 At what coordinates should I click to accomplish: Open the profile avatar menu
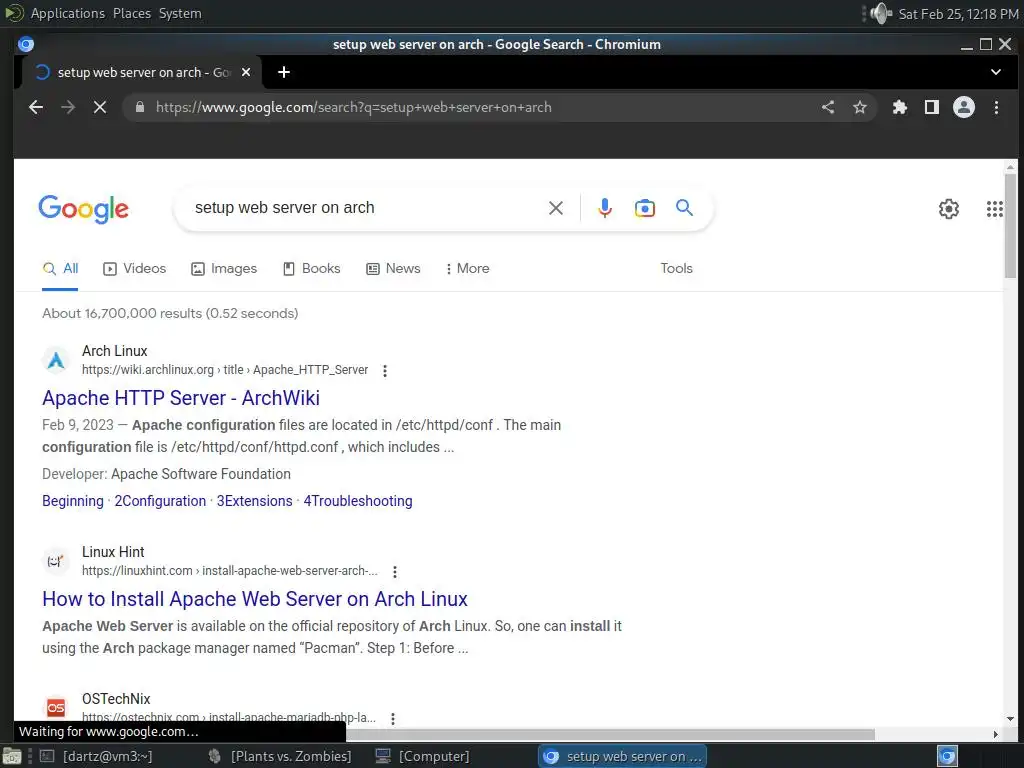[x=964, y=107]
